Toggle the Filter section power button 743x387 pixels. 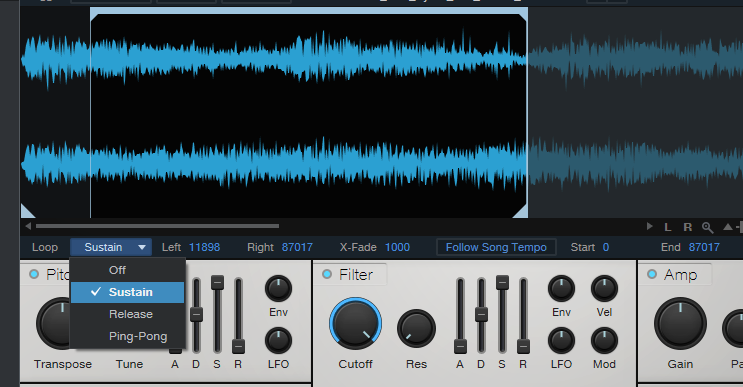click(327, 274)
